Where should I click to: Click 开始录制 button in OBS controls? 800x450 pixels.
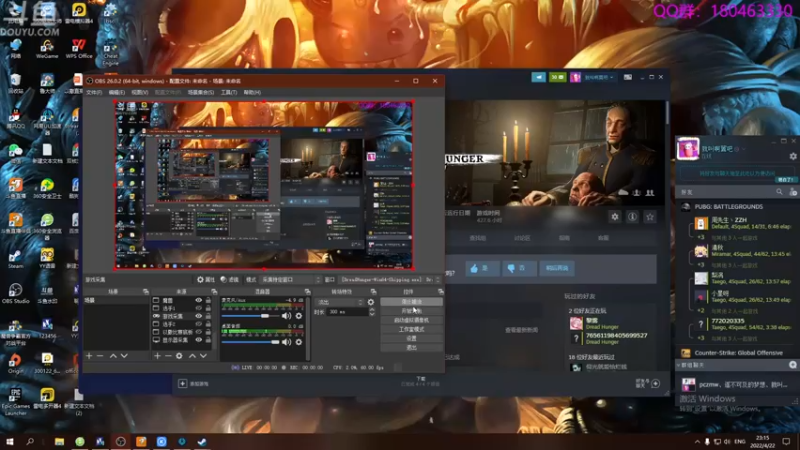coord(411,311)
